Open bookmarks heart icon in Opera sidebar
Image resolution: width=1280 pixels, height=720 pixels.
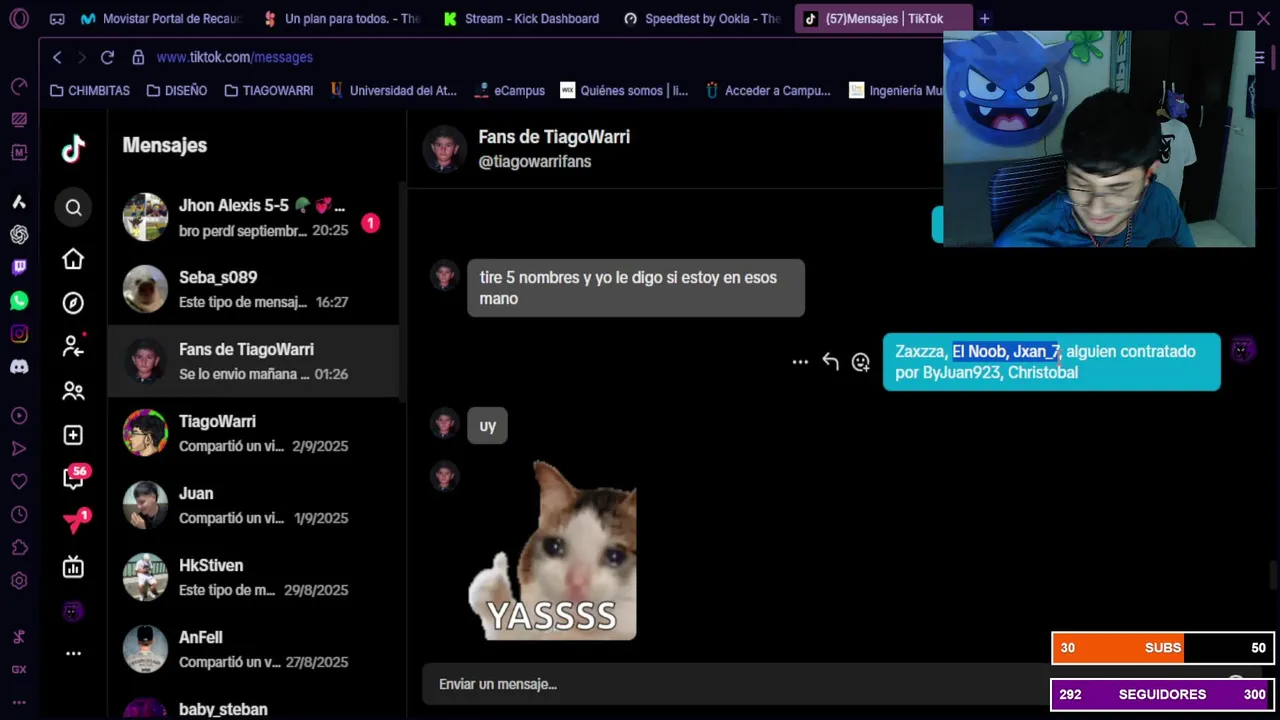pos(19,481)
